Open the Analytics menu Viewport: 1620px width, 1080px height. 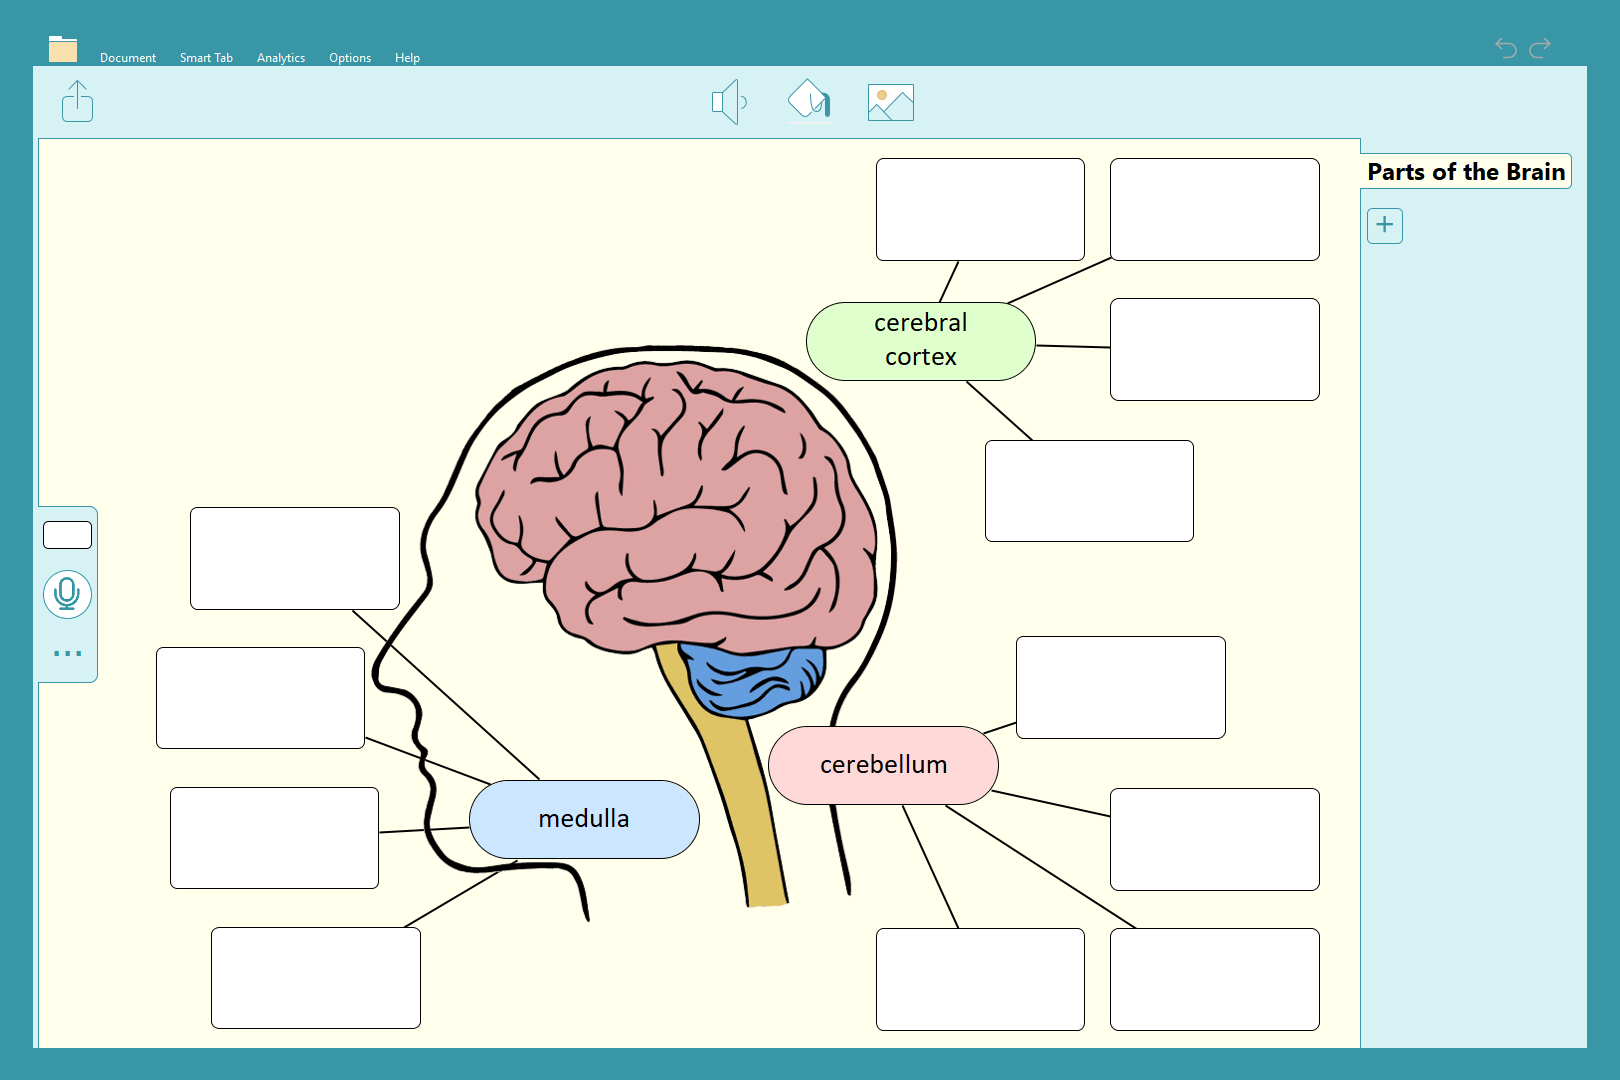(x=281, y=58)
